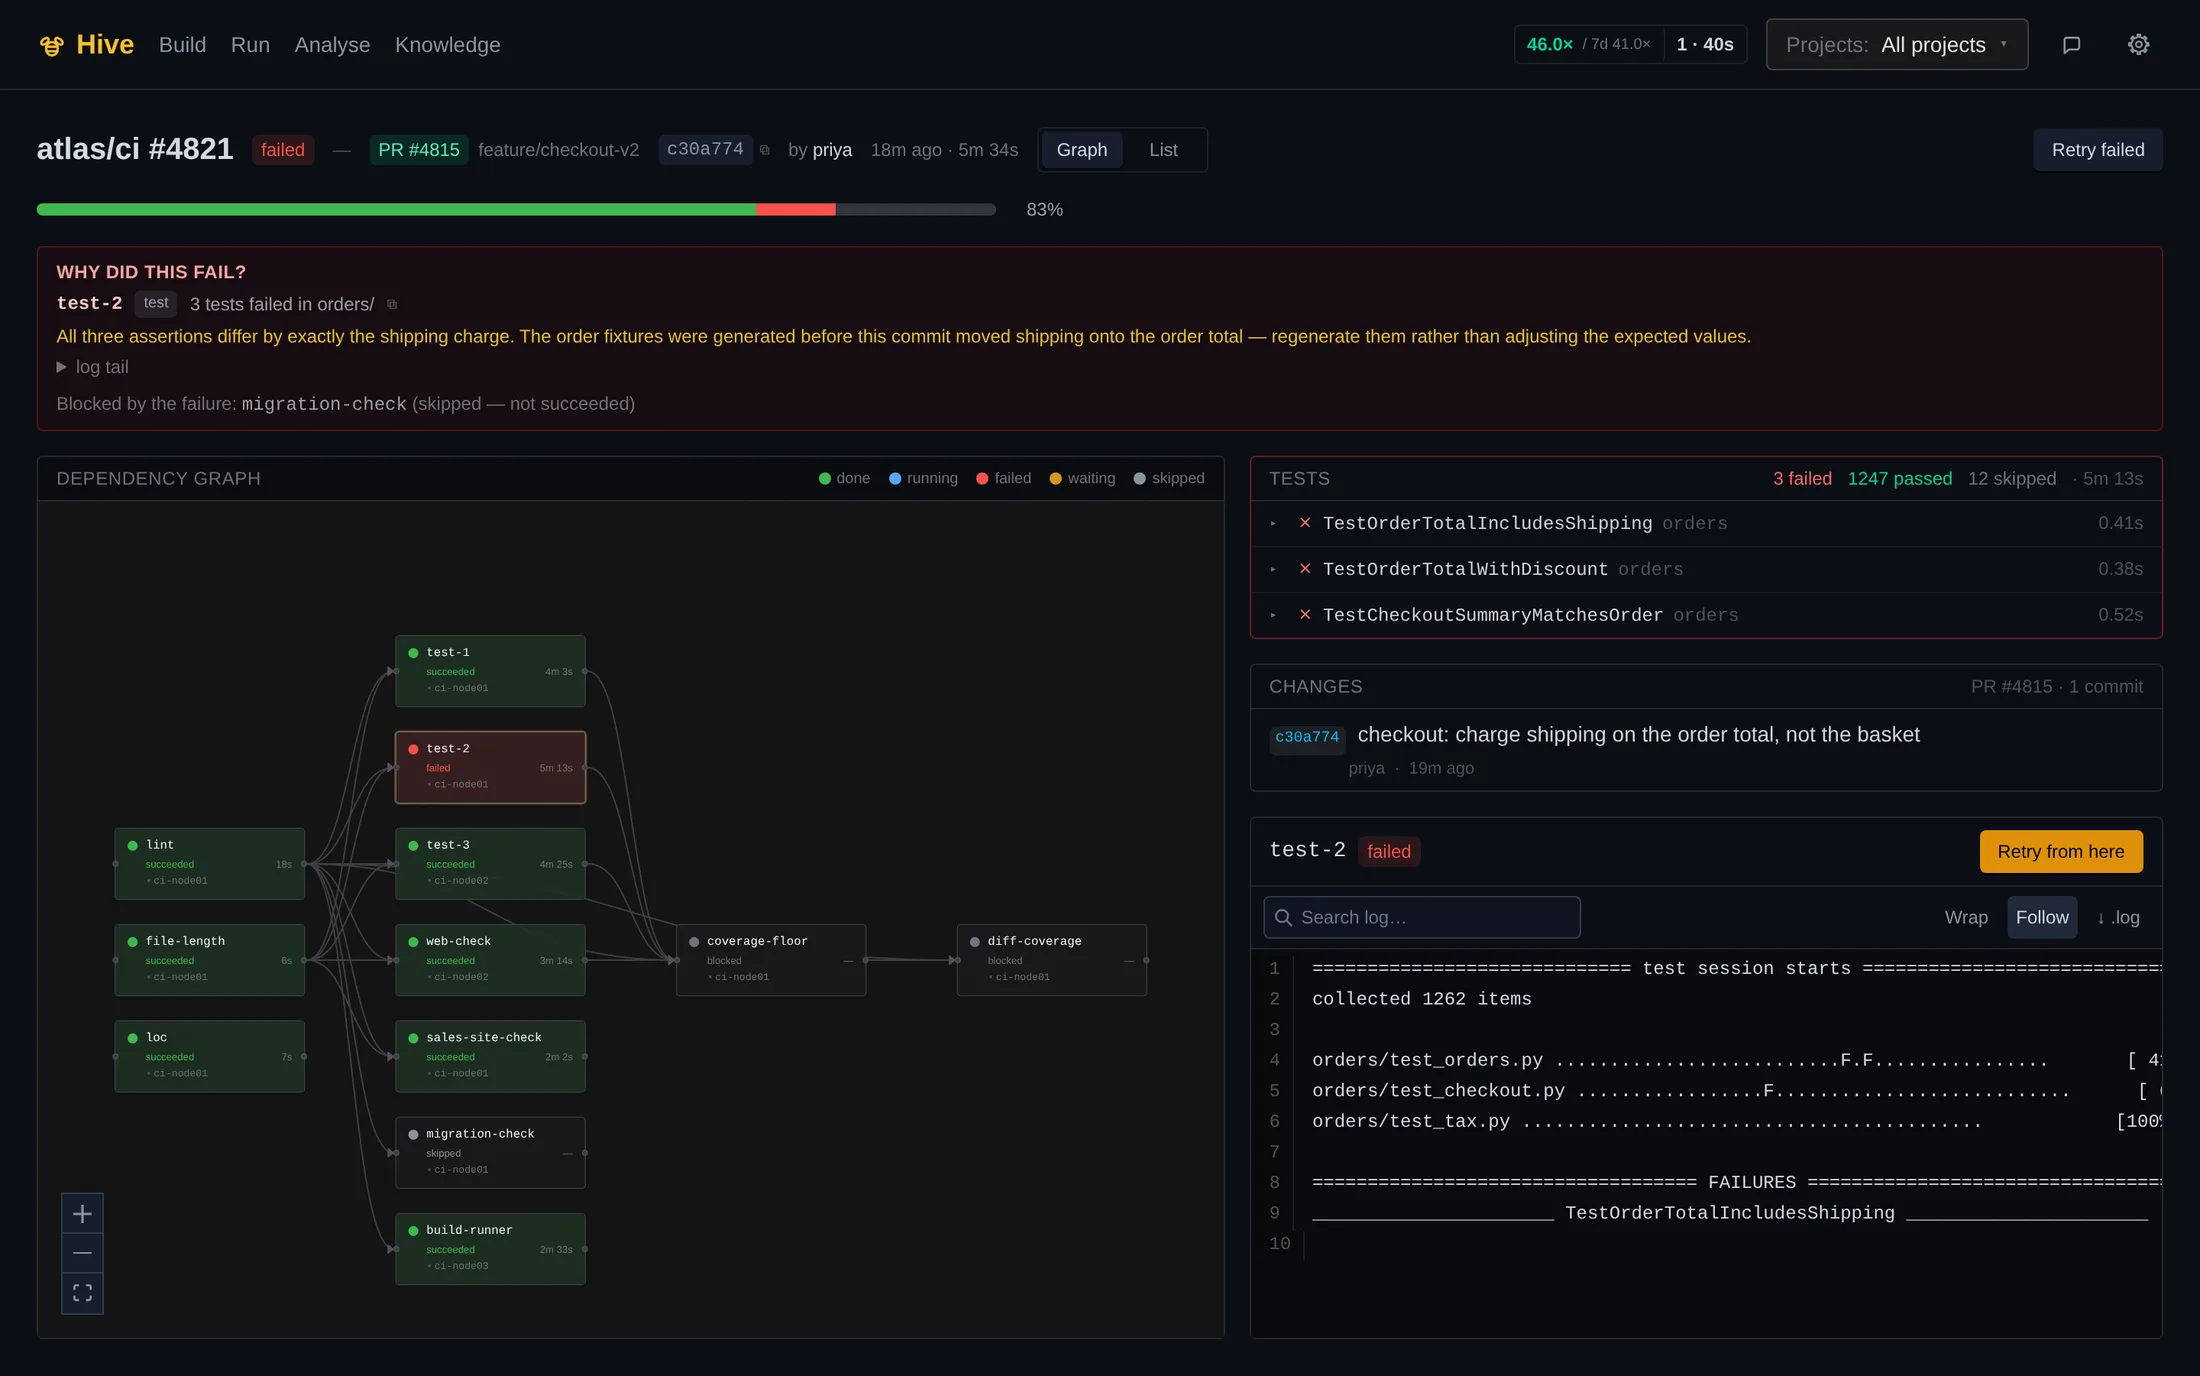Click the green status dot on build-runner node
The height and width of the screenshot is (1376, 2200).
[413, 1230]
